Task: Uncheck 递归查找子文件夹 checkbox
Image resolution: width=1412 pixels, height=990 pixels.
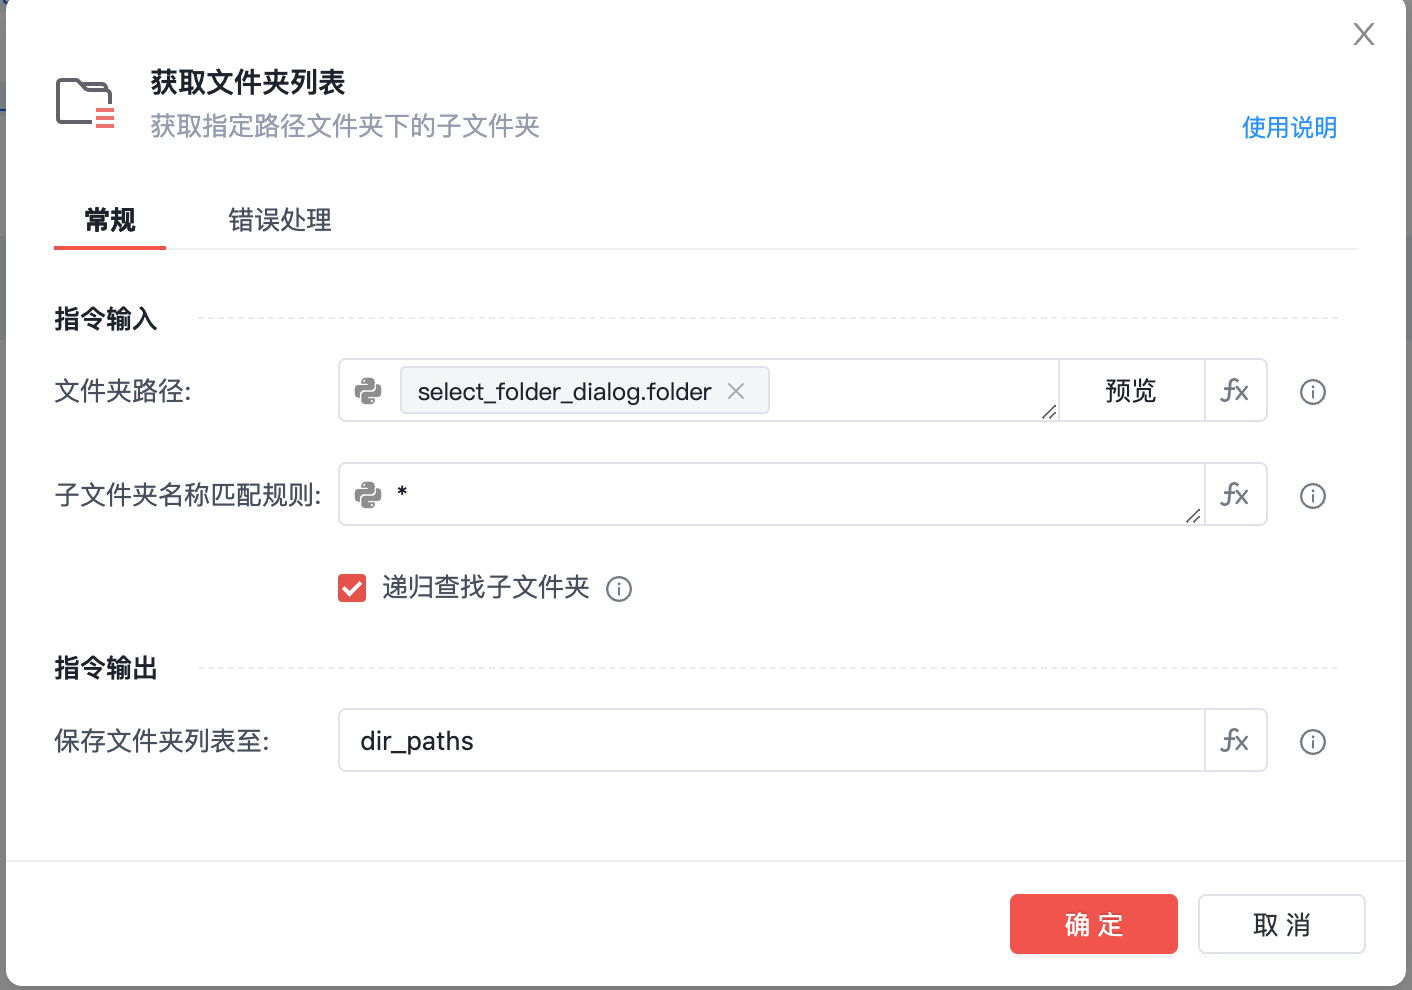Action: 352,588
